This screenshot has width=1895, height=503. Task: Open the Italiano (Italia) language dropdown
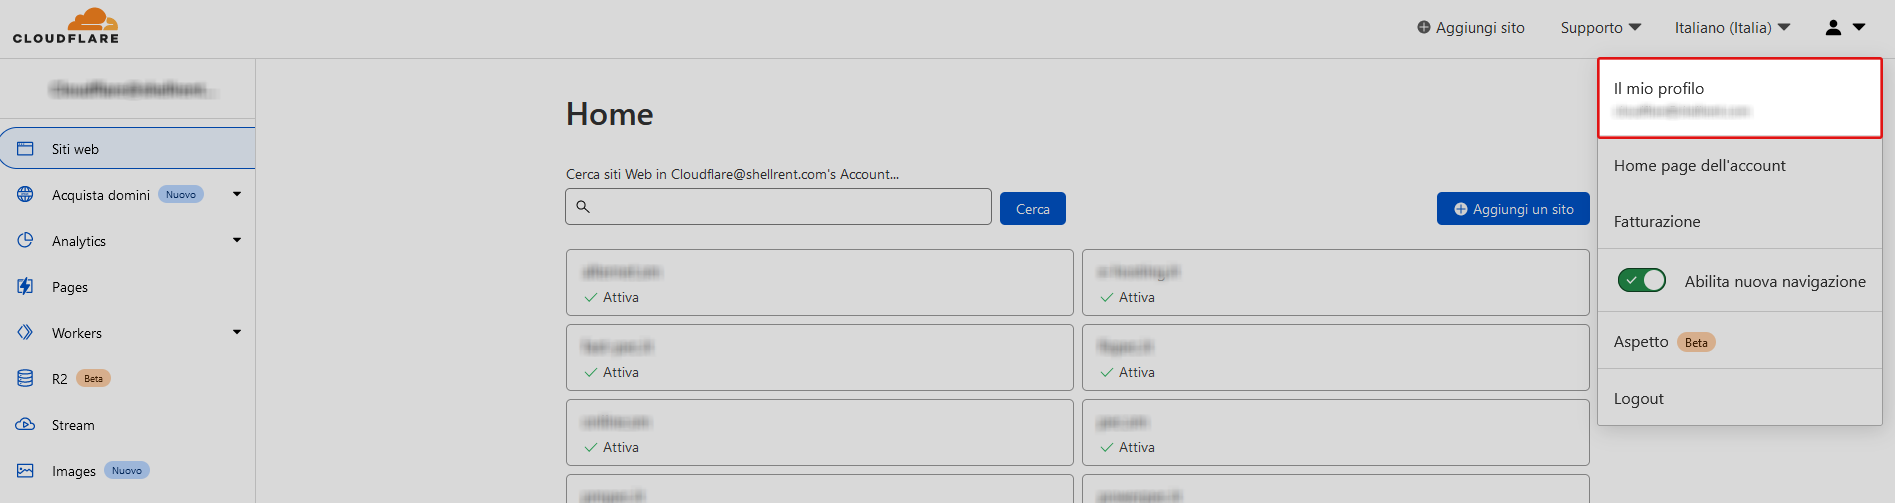point(1732,28)
